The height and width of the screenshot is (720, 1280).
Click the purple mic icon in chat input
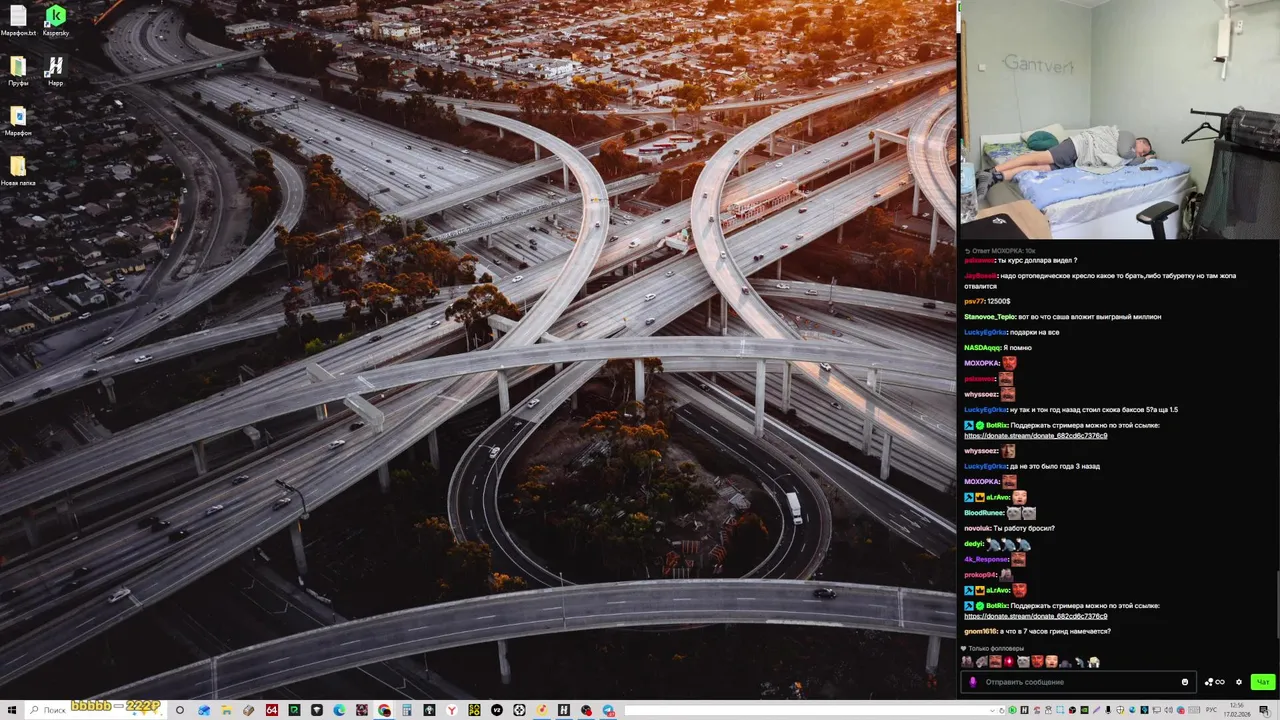pyautogui.click(x=972, y=682)
